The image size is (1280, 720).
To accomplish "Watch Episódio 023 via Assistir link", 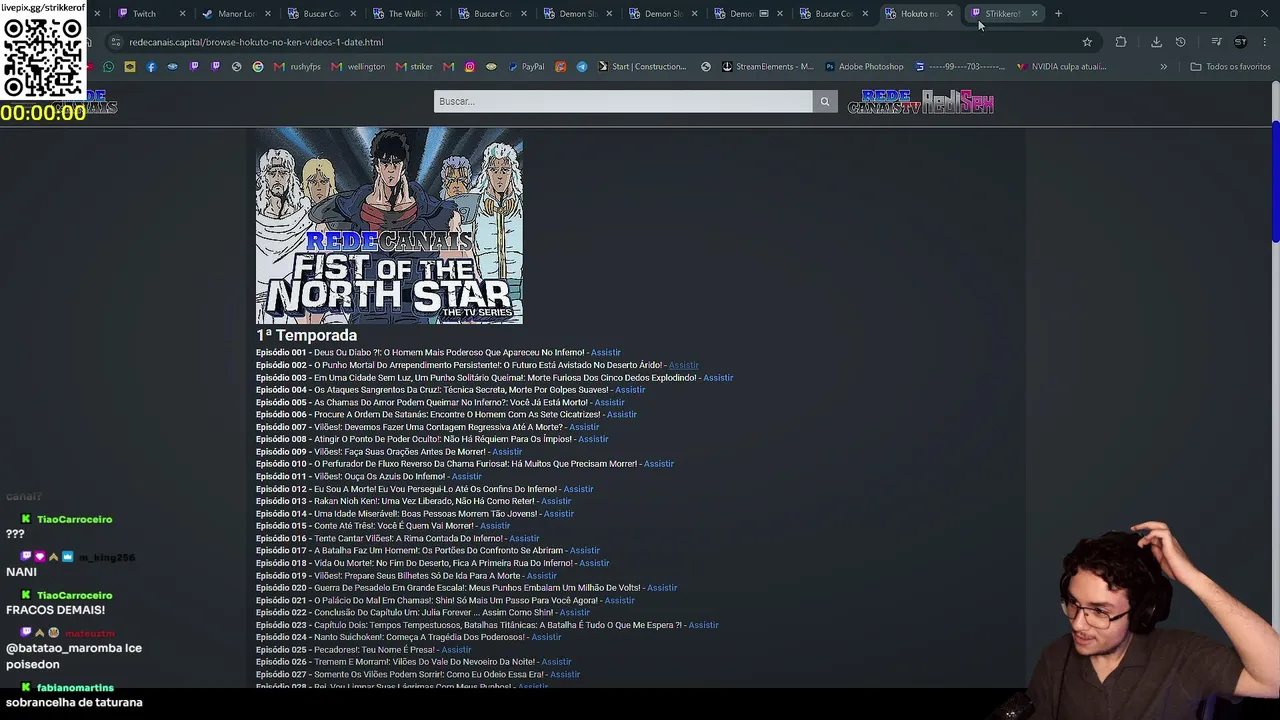I will (703, 625).
